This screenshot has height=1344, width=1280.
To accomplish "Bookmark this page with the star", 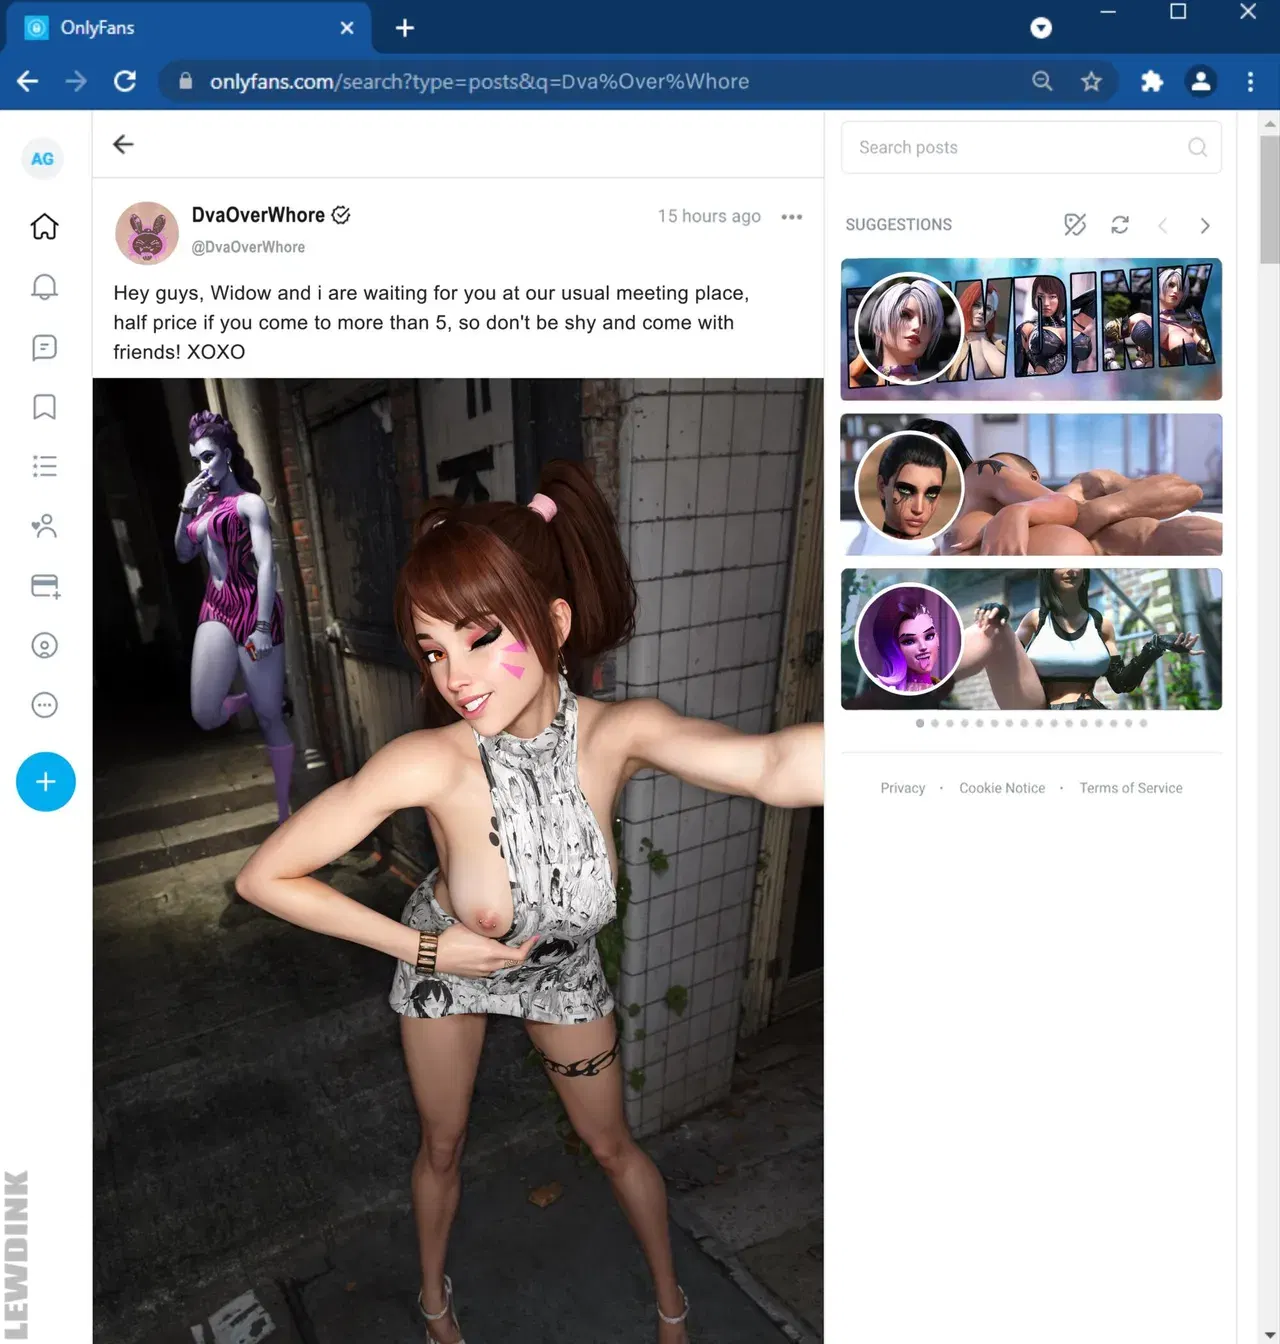I will 1091,81.
